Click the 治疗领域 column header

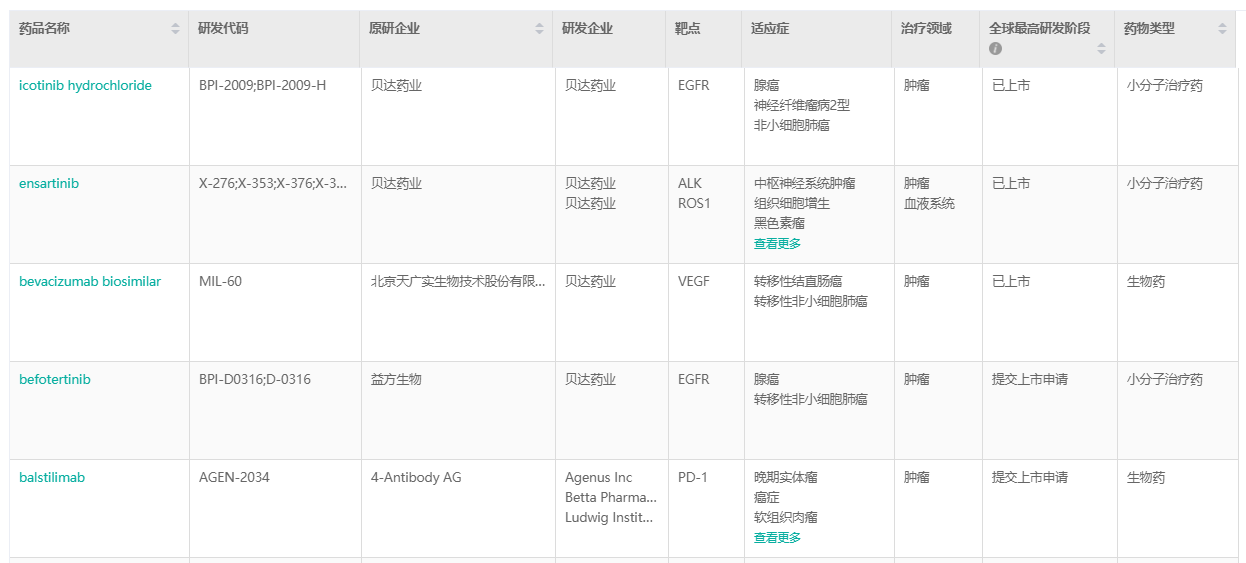point(926,29)
